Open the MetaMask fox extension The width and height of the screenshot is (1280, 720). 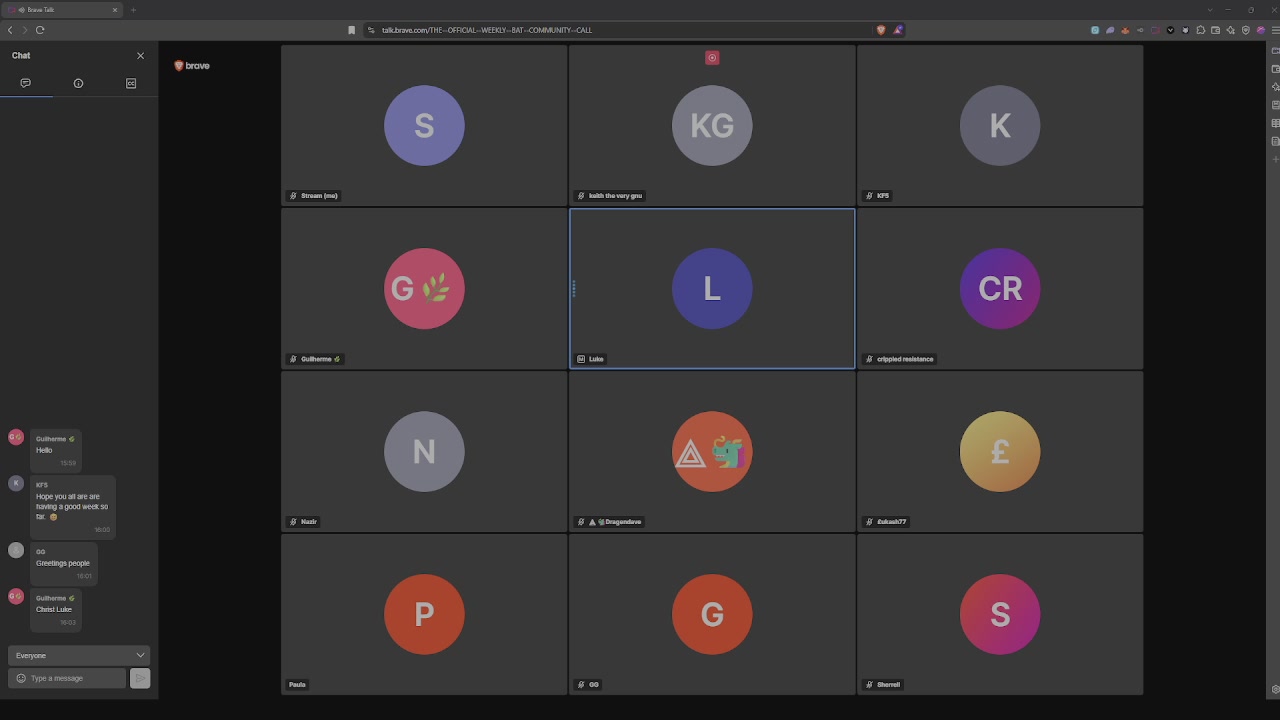[1125, 30]
